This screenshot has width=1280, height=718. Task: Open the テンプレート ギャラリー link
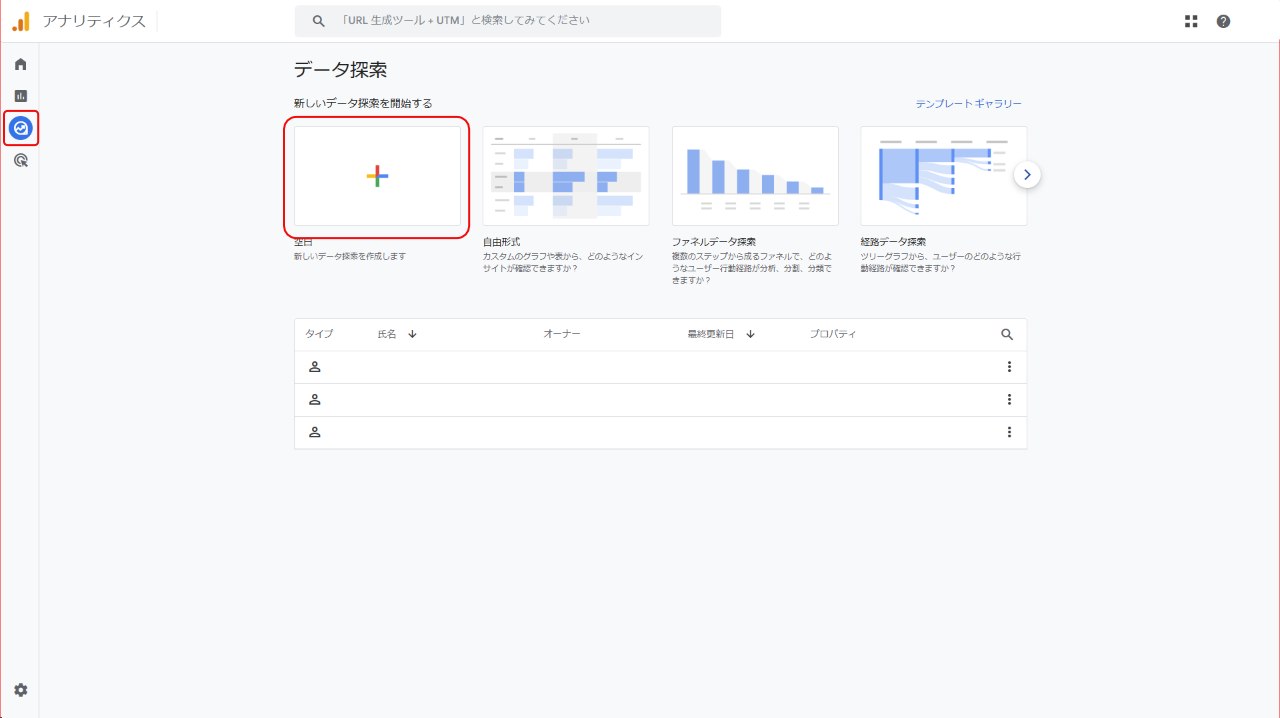[x=968, y=104]
